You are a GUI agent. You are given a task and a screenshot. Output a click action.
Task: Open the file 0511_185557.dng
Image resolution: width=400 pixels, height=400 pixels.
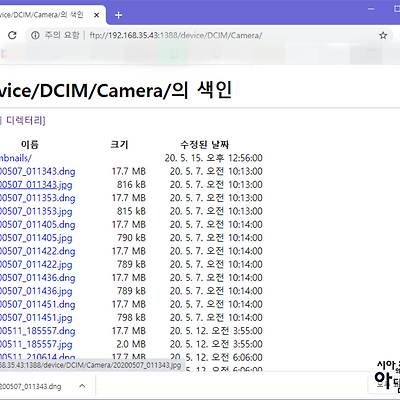tap(37, 331)
